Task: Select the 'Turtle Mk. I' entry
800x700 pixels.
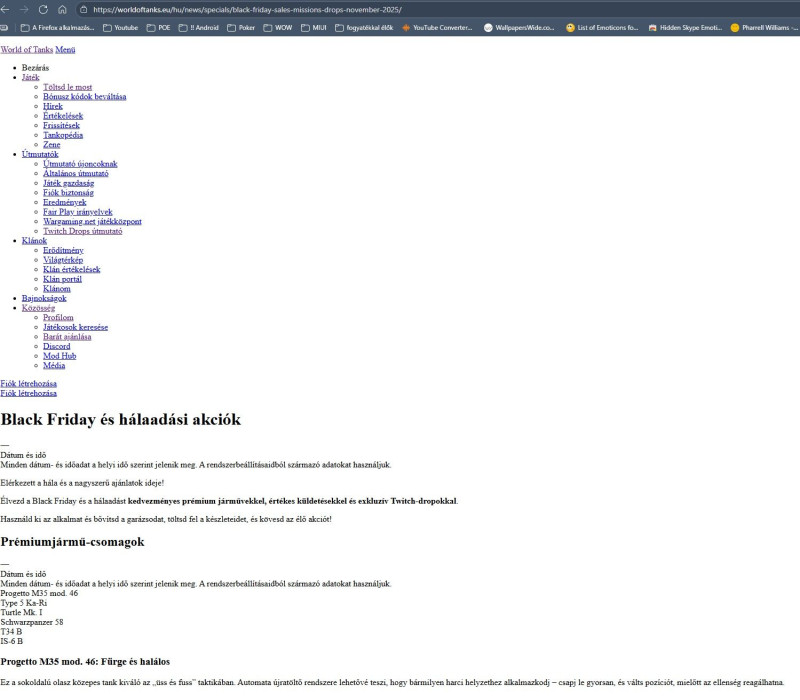Action: [x=21, y=612]
